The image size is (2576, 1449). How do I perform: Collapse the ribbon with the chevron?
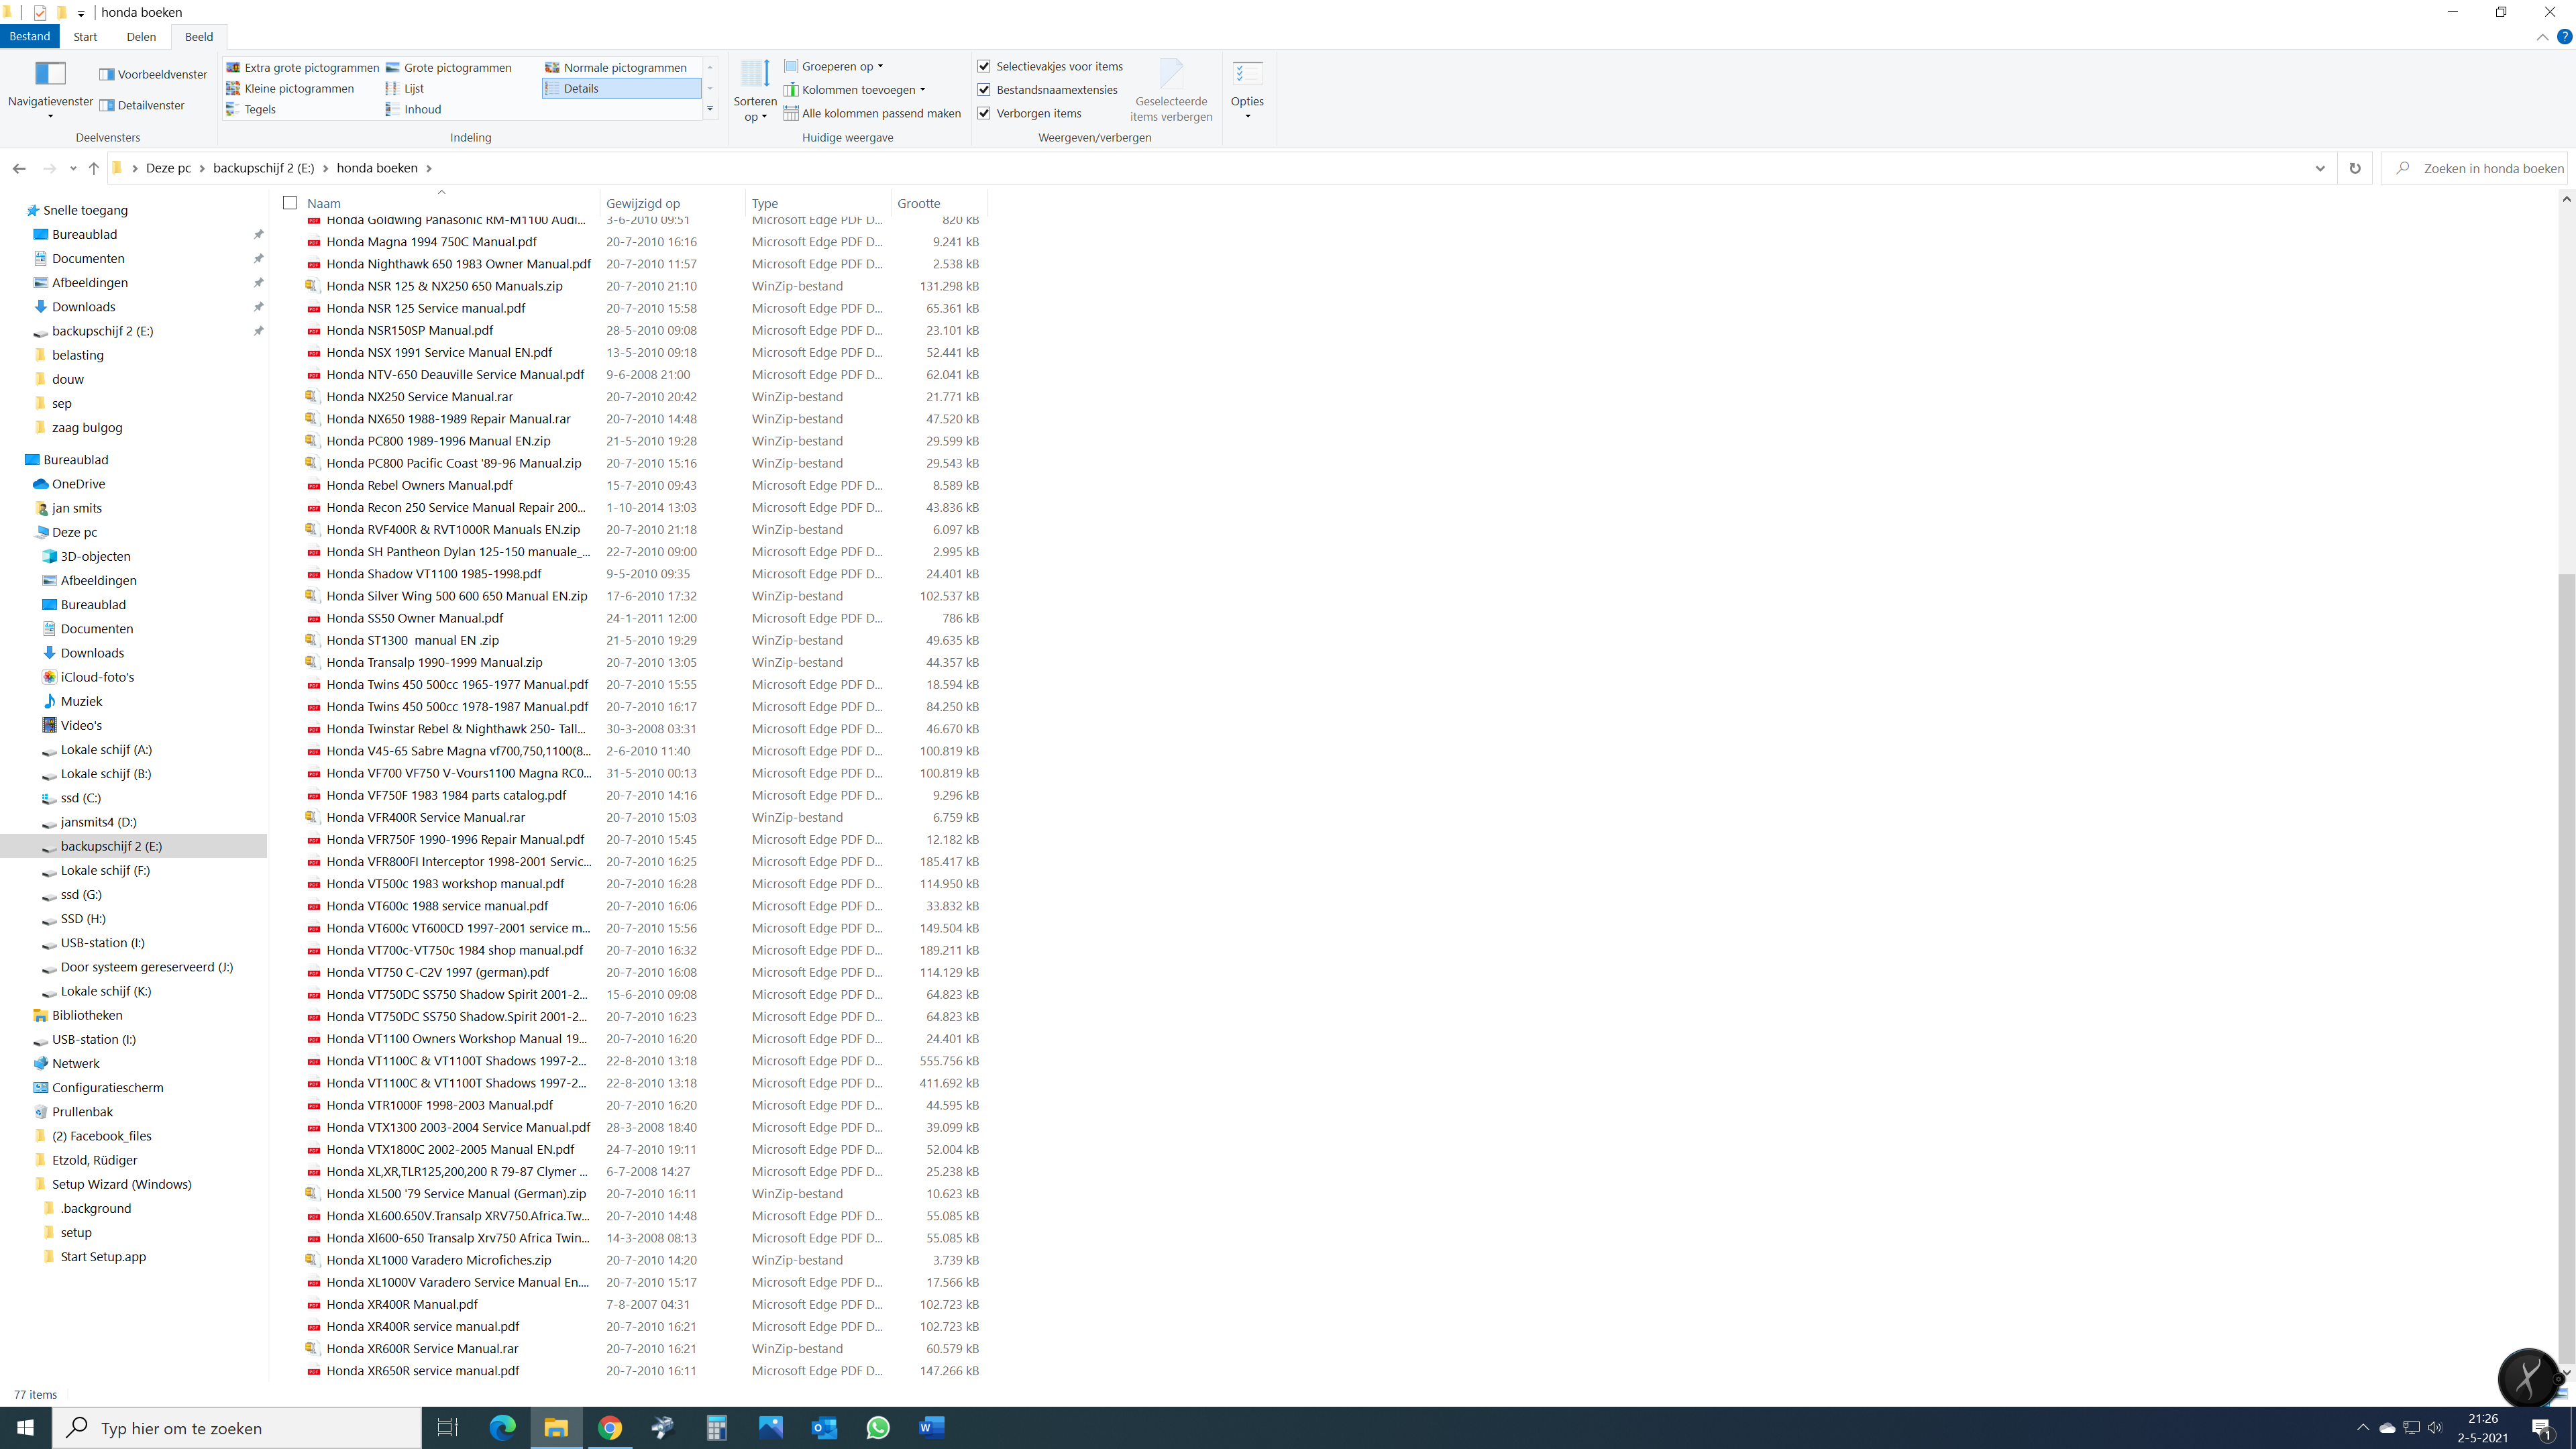click(2542, 37)
